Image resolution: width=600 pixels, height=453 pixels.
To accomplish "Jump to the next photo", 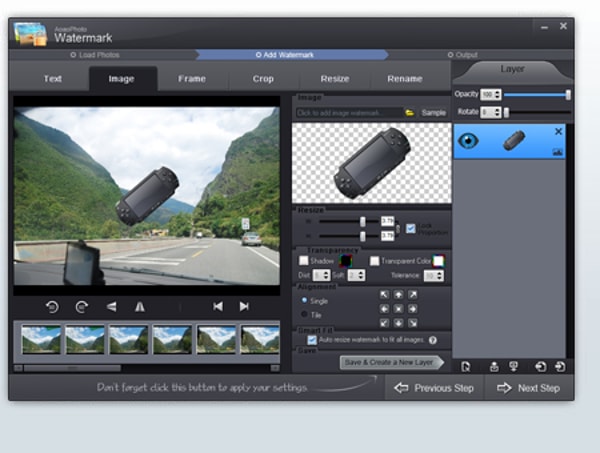I will pyautogui.click(x=244, y=306).
